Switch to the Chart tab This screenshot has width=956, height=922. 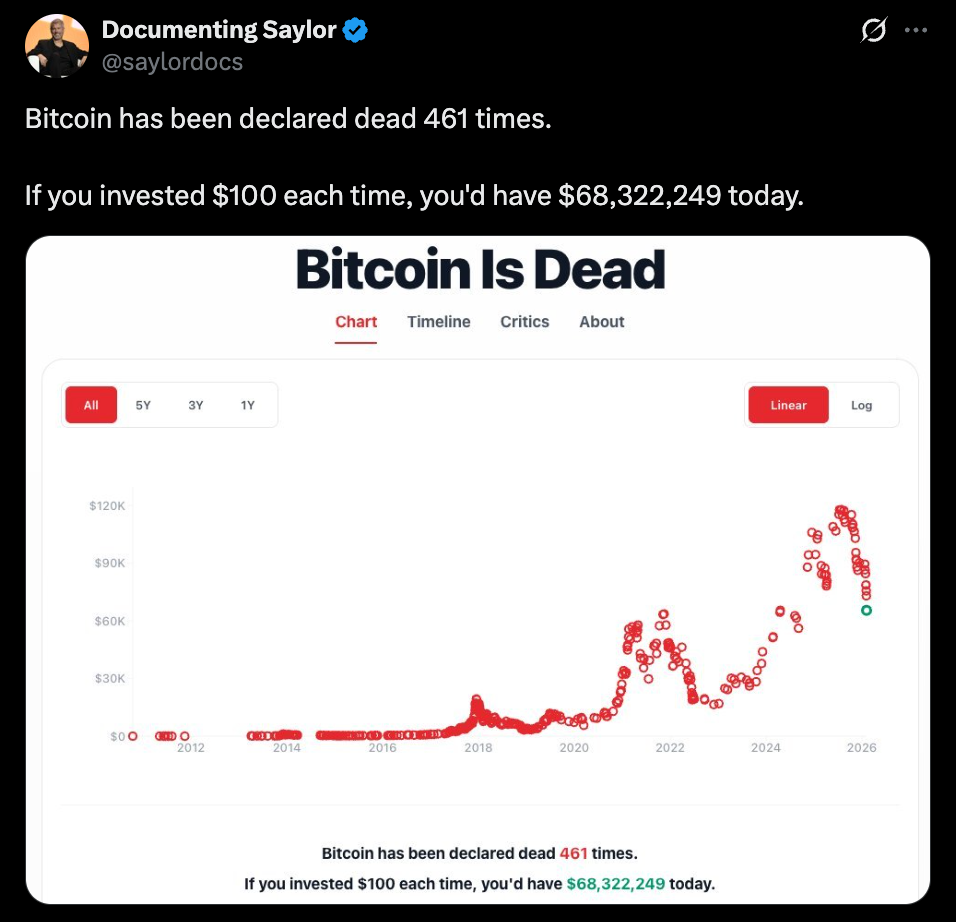click(356, 322)
